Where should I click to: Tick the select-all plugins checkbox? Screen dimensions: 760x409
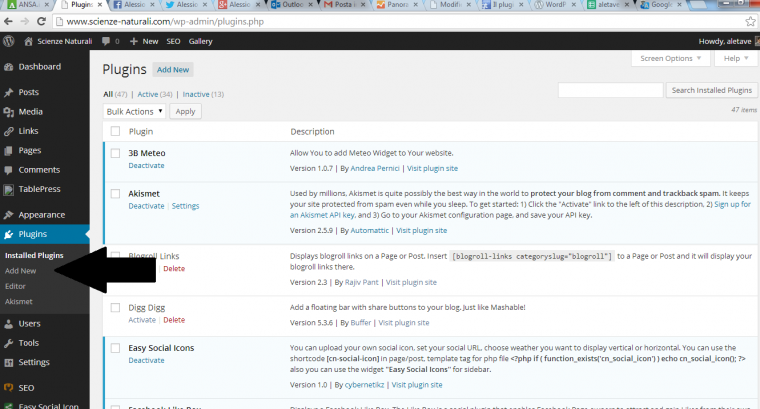point(115,131)
